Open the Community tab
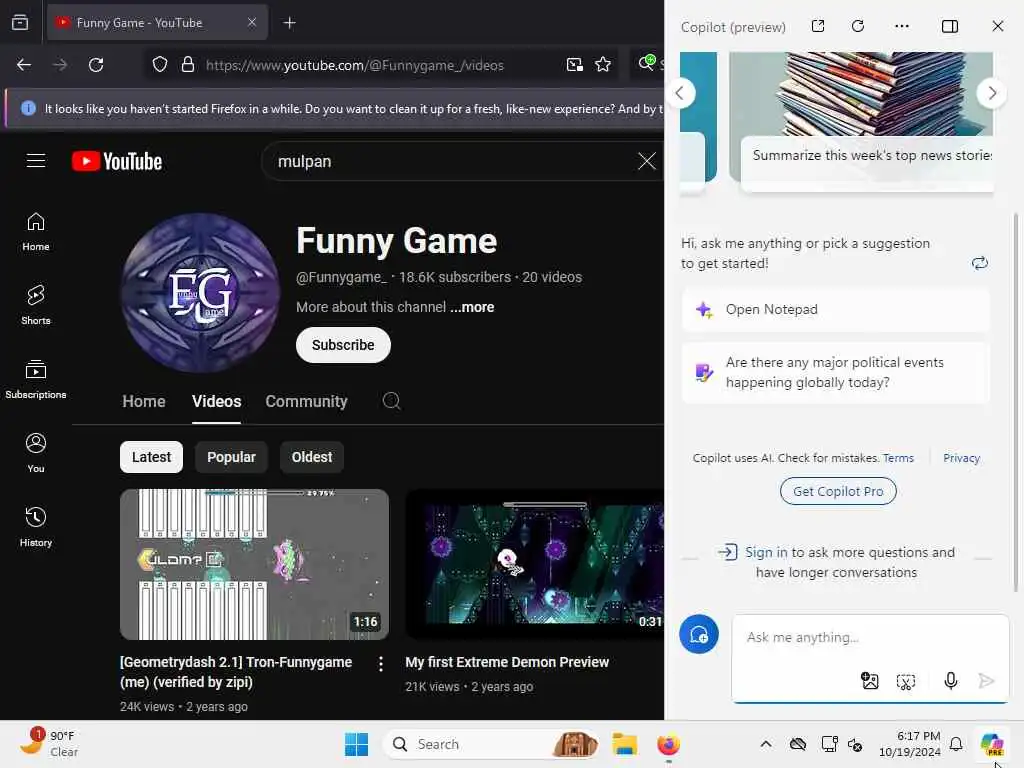Image resolution: width=1024 pixels, height=768 pixels. tap(306, 401)
